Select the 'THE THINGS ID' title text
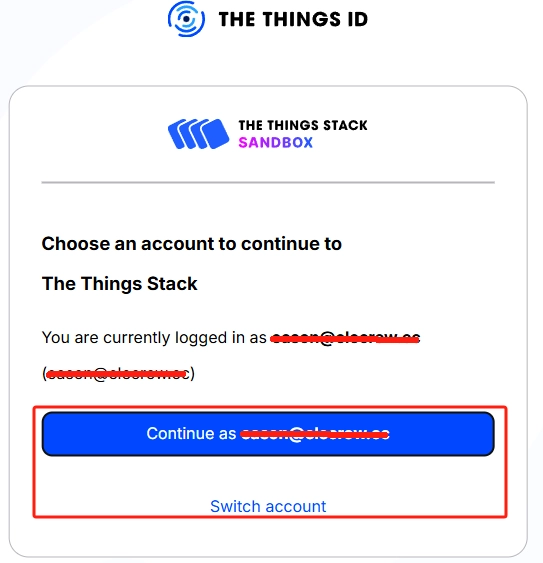The height and width of the screenshot is (563, 543). pos(293,19)
